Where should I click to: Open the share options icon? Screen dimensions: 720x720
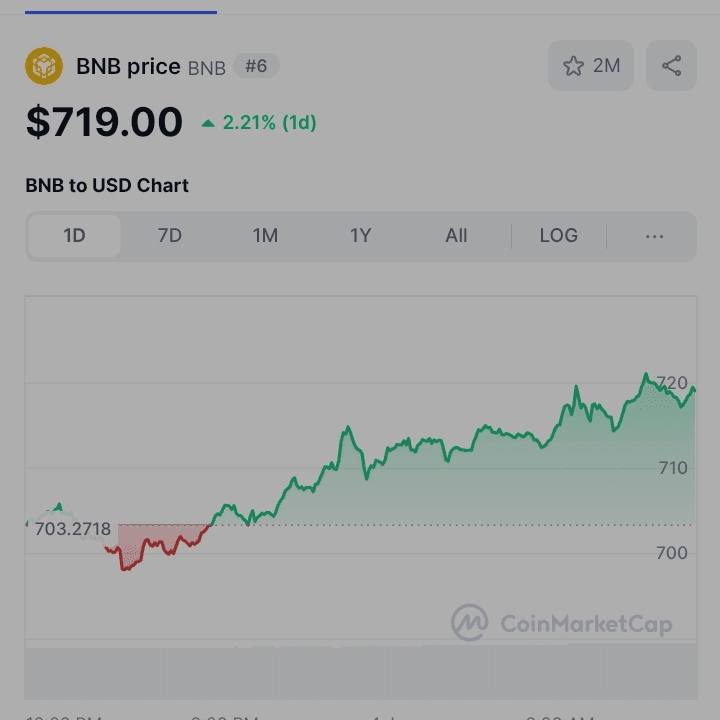coord(671,66)
